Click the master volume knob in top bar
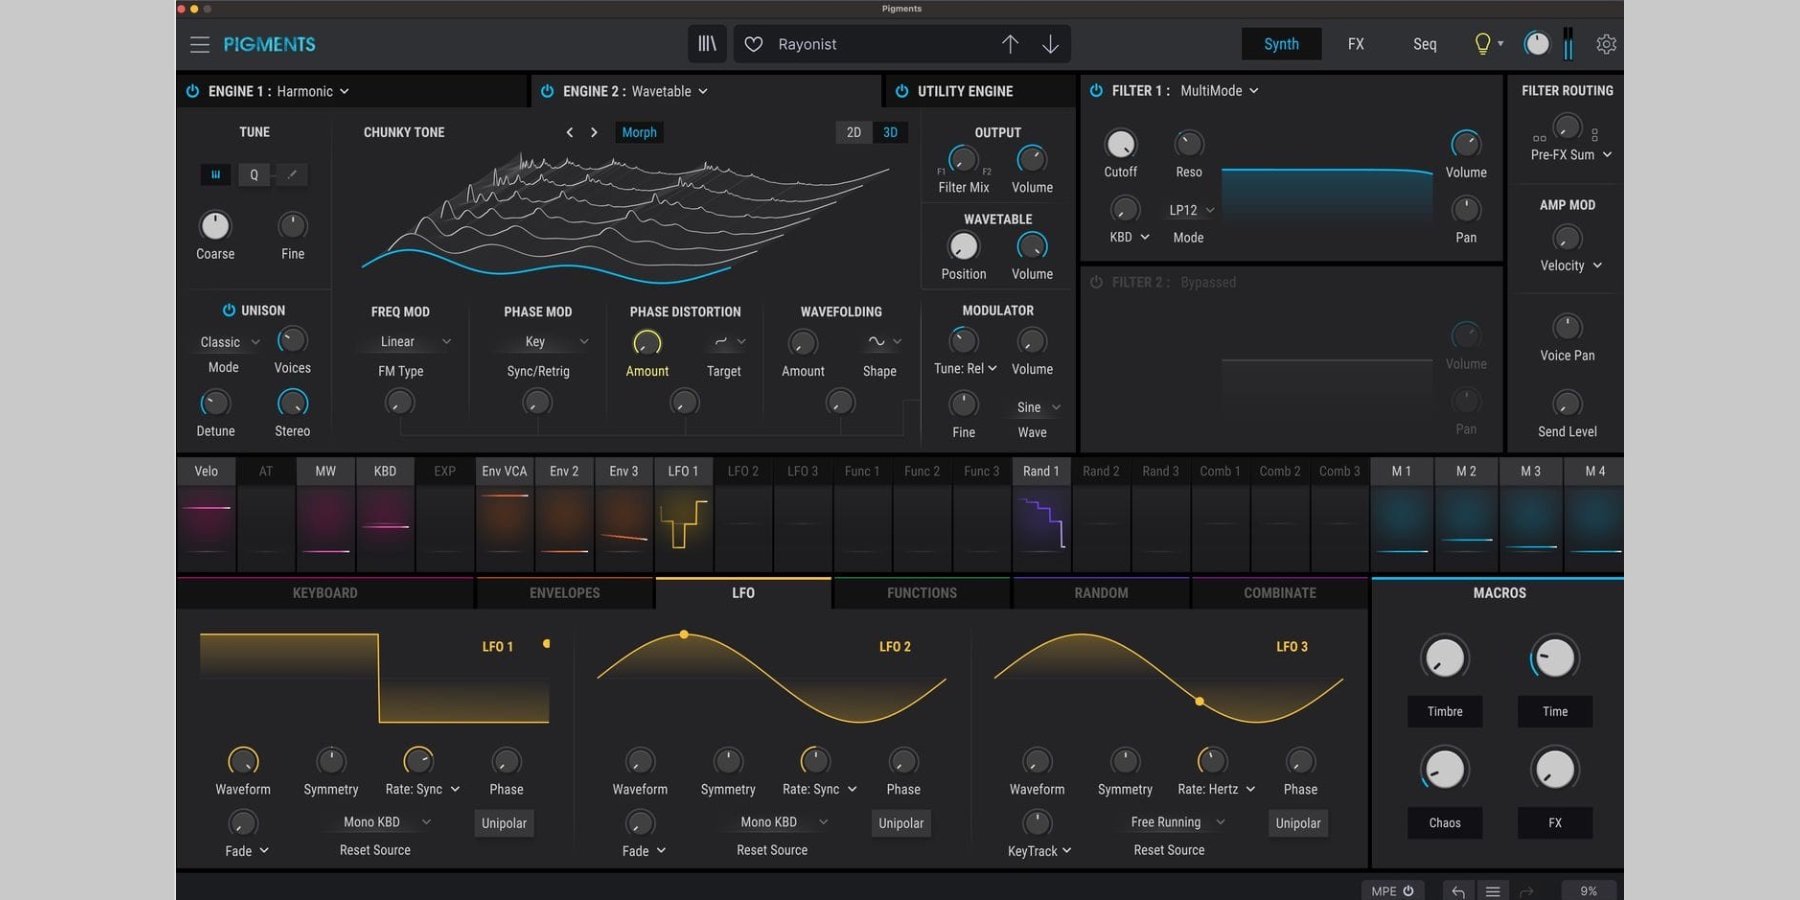This screenshot has width=1800, height=900. pos(1536,44)
